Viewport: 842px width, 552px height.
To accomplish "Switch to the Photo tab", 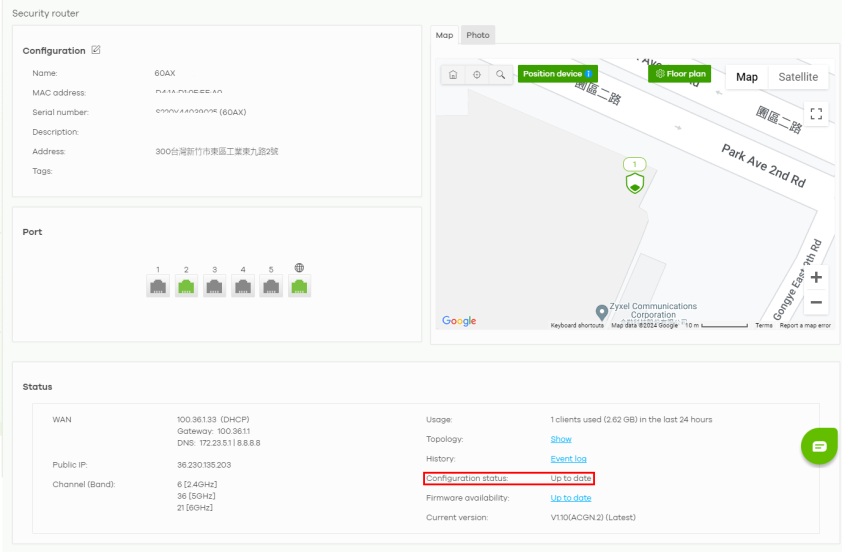I will click(x=478, y=35).
